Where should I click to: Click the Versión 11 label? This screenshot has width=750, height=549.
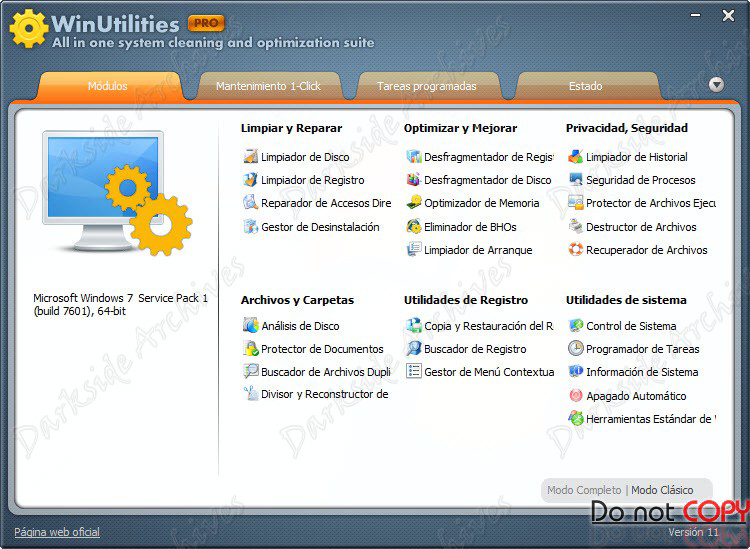(x=693, y=531)
